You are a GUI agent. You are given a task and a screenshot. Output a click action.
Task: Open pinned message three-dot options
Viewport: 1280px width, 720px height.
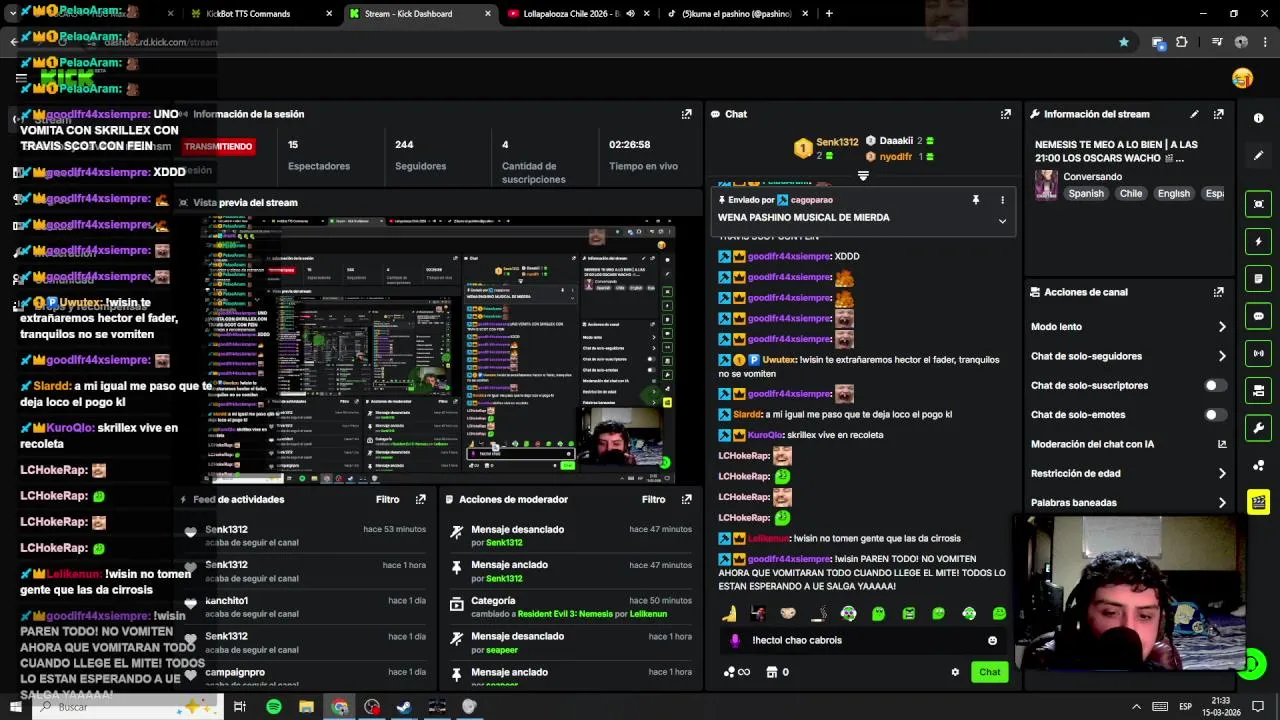click(1002, 200)
